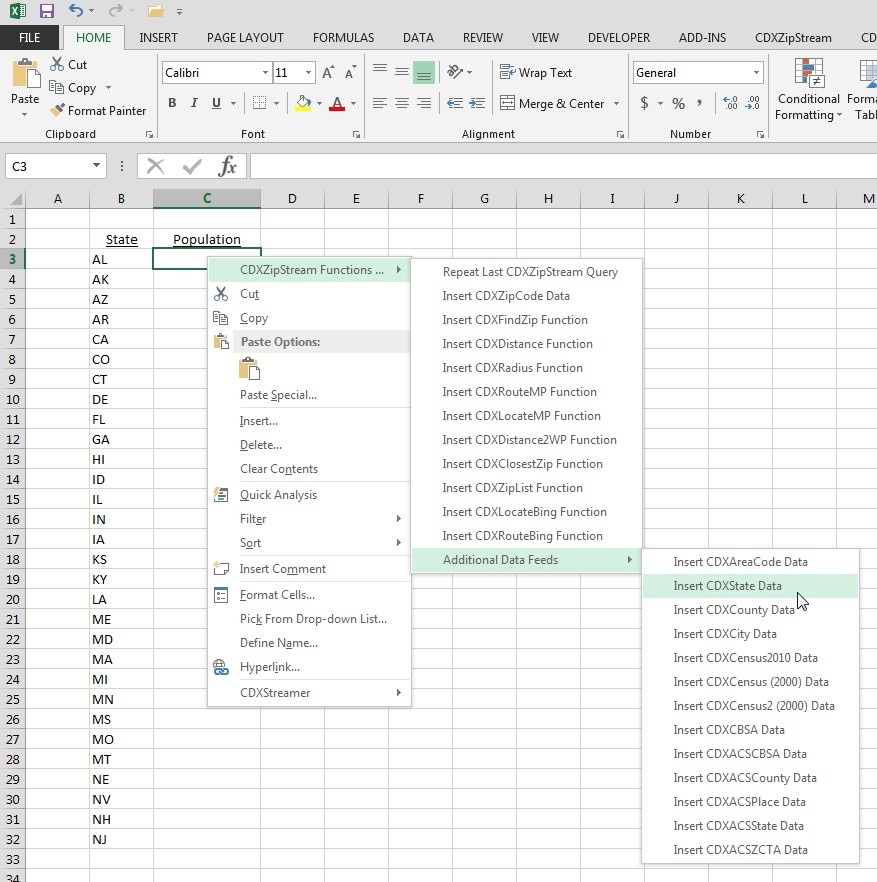
Task: Open the General number format dropdown
Action: click(x=757, y=73)
